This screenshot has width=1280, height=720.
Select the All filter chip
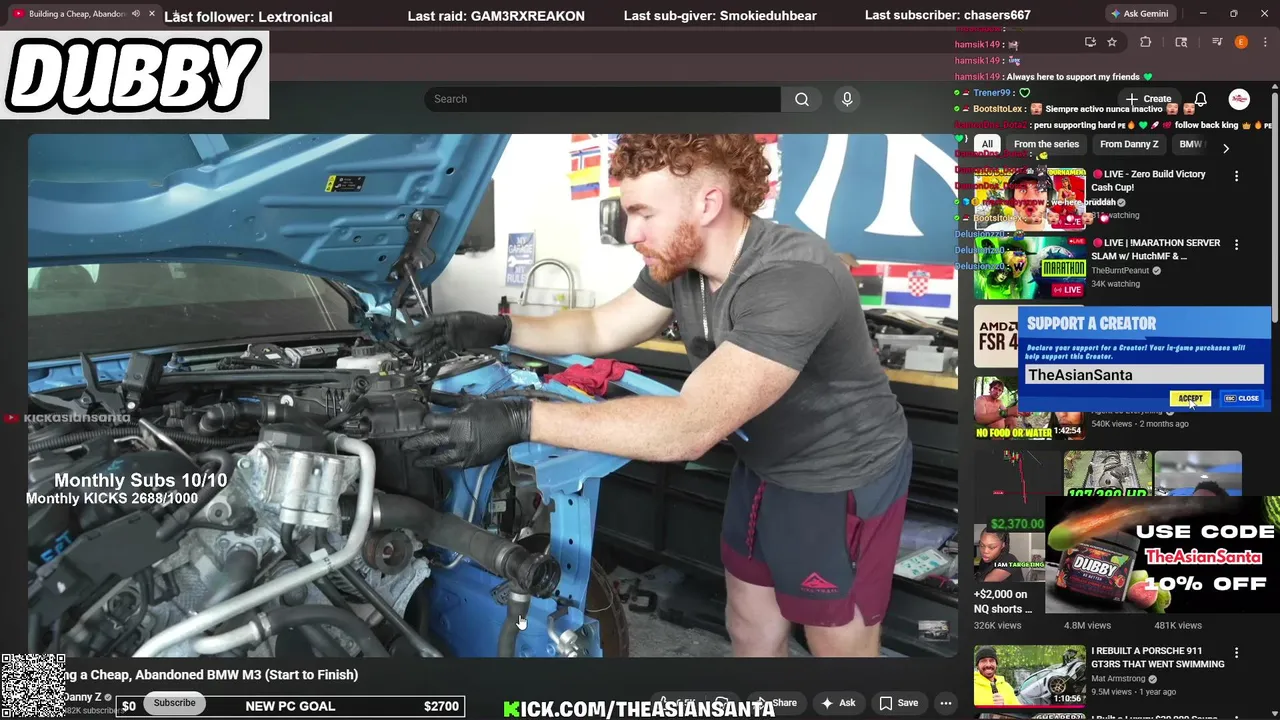(x=987, y=144)
